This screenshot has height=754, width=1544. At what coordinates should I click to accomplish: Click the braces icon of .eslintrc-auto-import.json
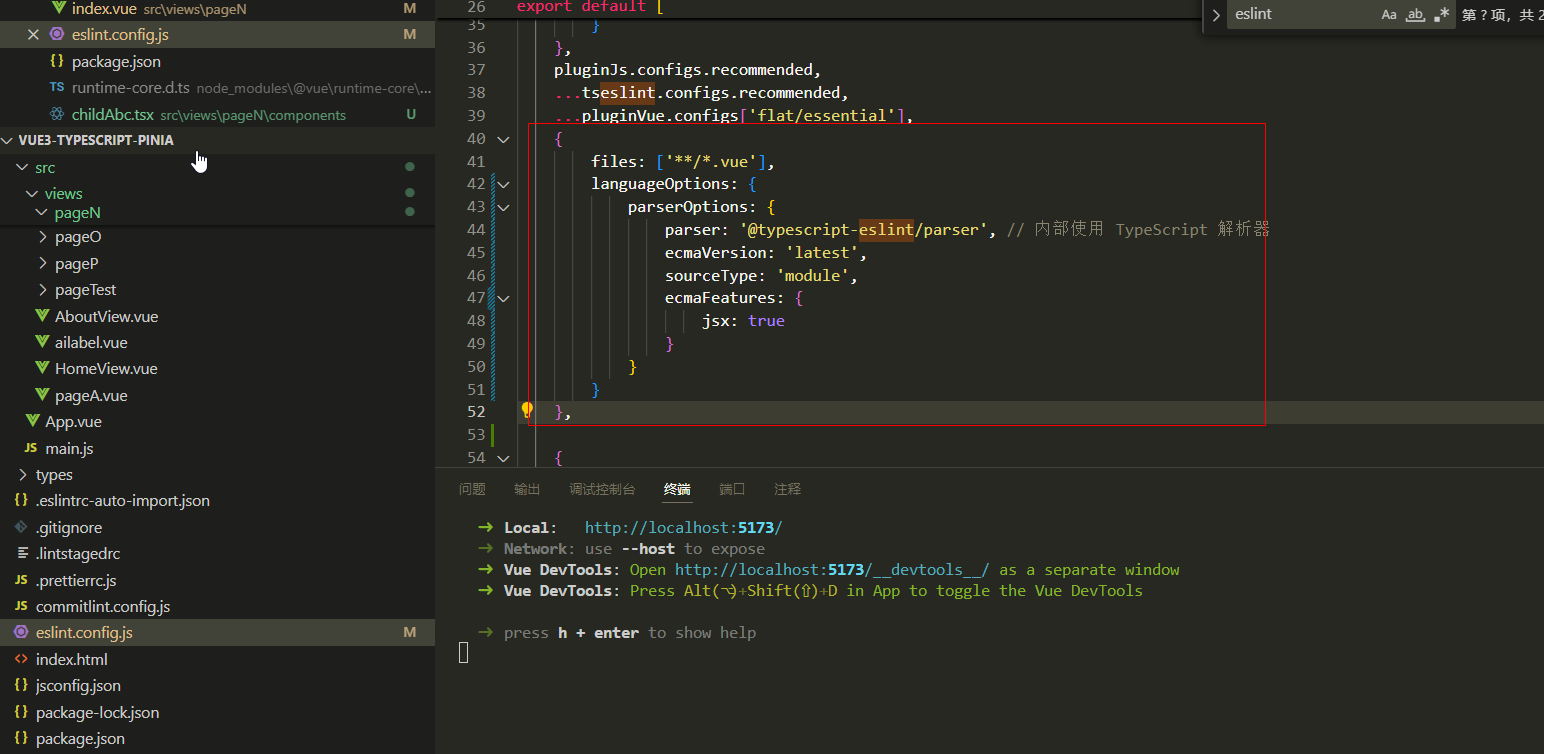(x=21, y=500)
